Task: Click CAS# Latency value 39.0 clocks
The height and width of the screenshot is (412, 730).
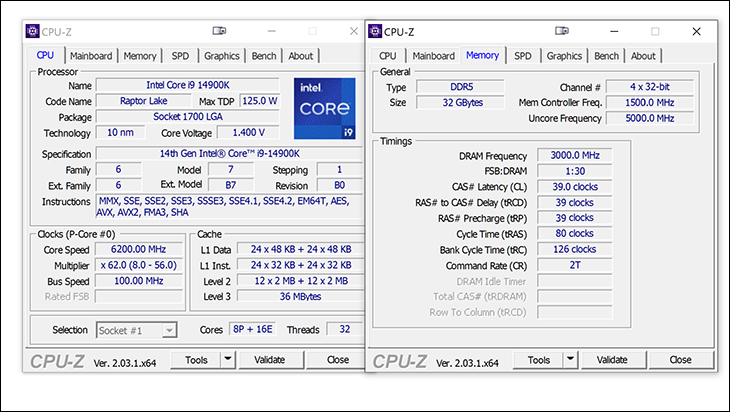Action: [x=575, y=187]
